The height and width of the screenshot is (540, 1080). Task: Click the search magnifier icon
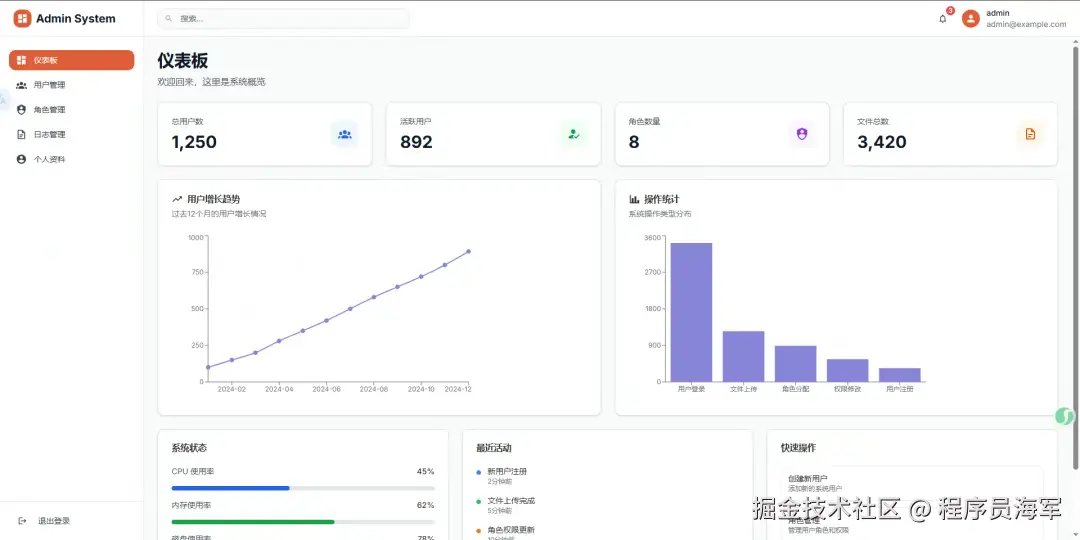click(169, 19)
